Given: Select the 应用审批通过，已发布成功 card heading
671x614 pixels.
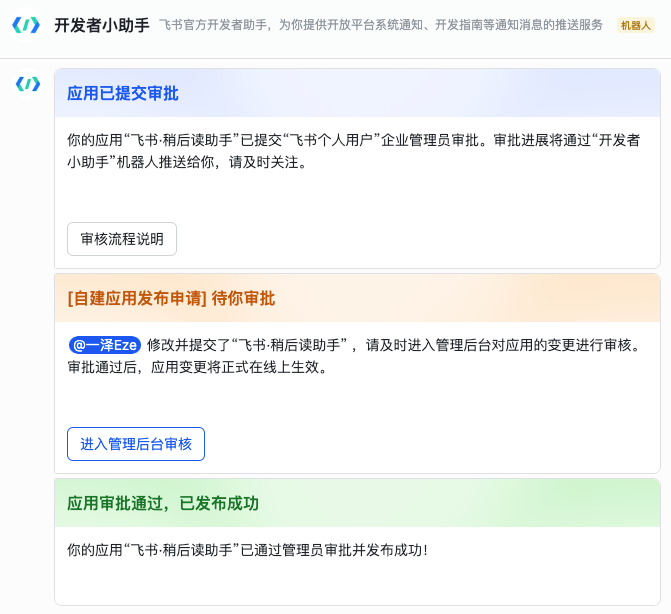Looking at the screenshot, I should 163,503.
